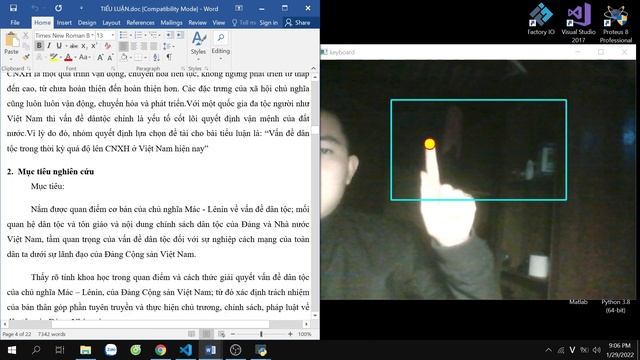Open Ribbon Display Options icon
640x360 pixels.
pos(239,8)
